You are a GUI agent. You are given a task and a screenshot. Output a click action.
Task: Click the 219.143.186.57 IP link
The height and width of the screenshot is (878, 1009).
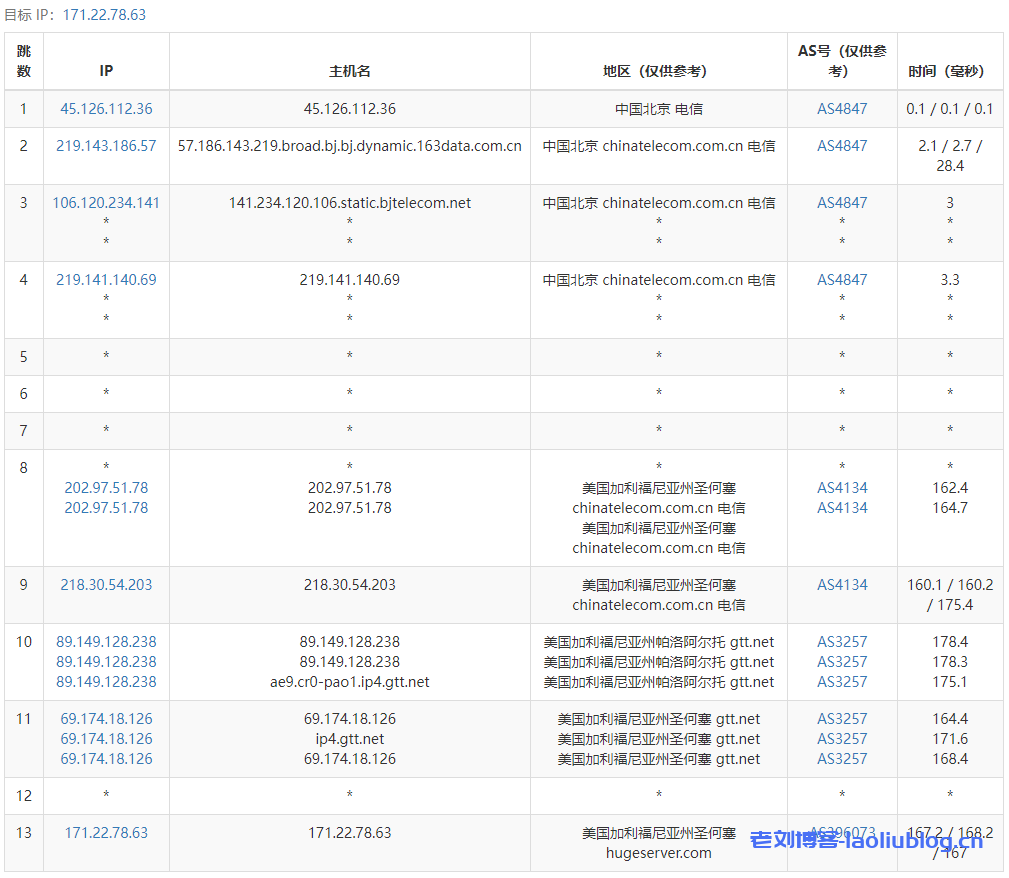coord(106,146)
